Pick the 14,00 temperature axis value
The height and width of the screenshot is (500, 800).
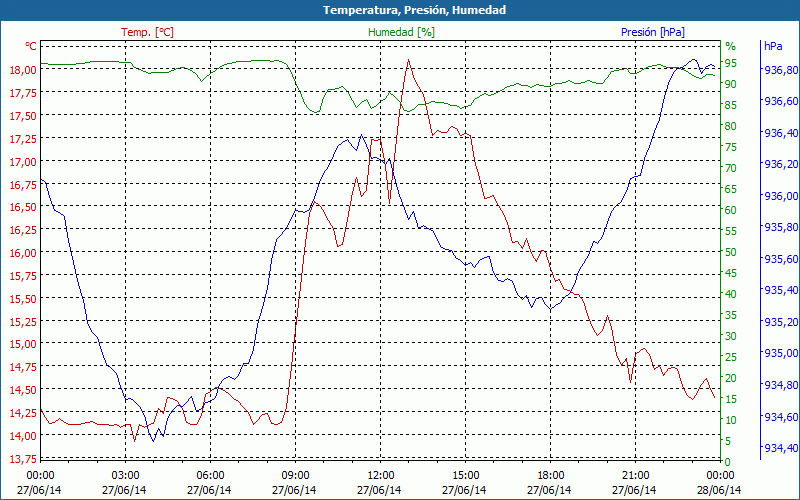coord(23,436)
